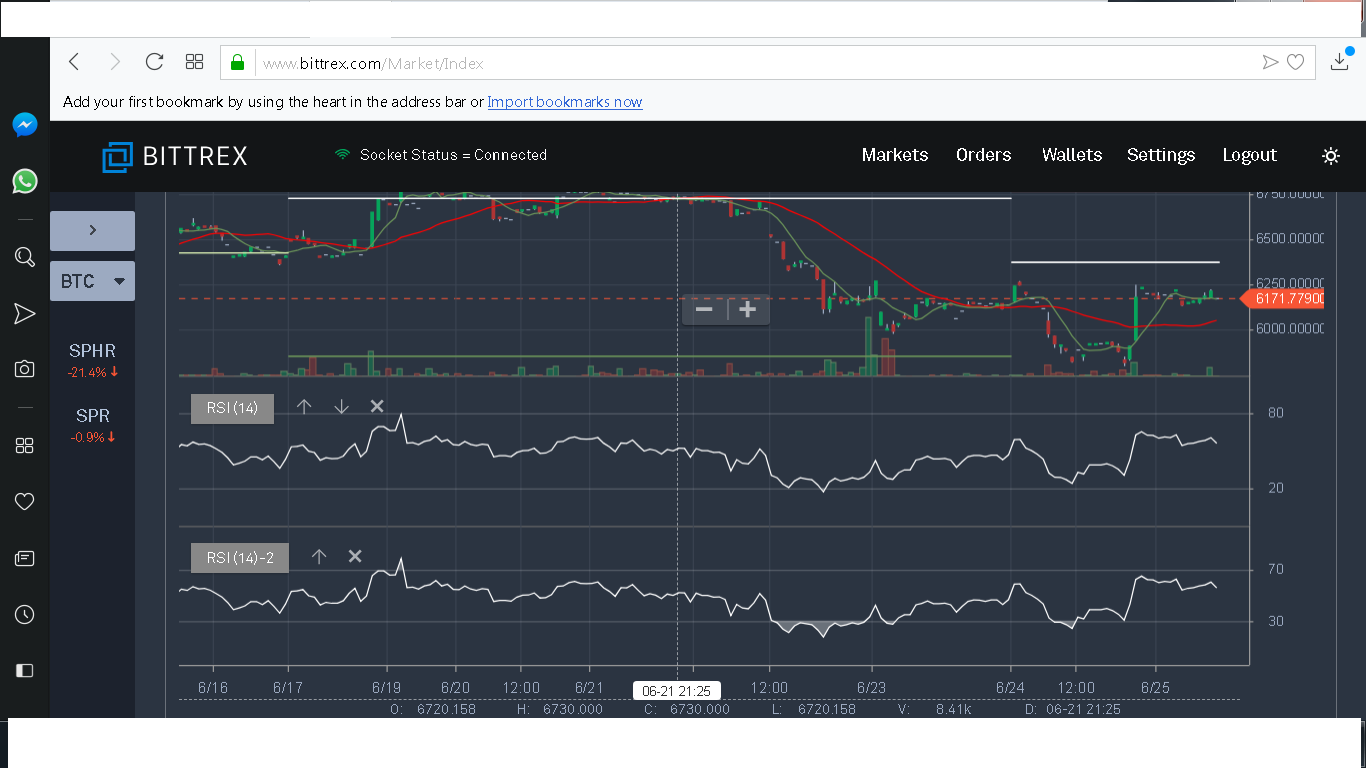Click the 30 level on second RSI axis

tap(1276, 622)
